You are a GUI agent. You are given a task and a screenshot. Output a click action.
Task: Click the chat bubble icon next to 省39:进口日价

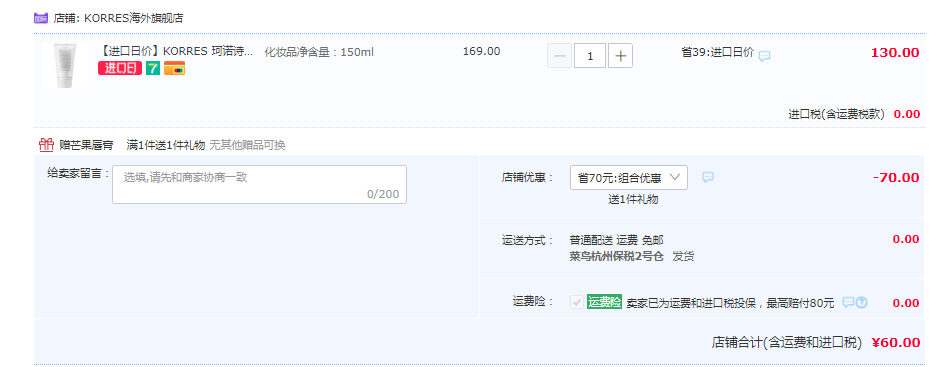tap(764, 56)
